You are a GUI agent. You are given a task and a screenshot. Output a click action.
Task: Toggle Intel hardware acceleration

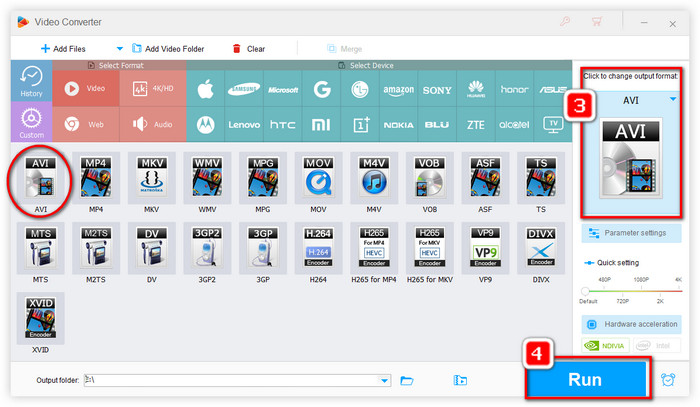tap(656, 345)
